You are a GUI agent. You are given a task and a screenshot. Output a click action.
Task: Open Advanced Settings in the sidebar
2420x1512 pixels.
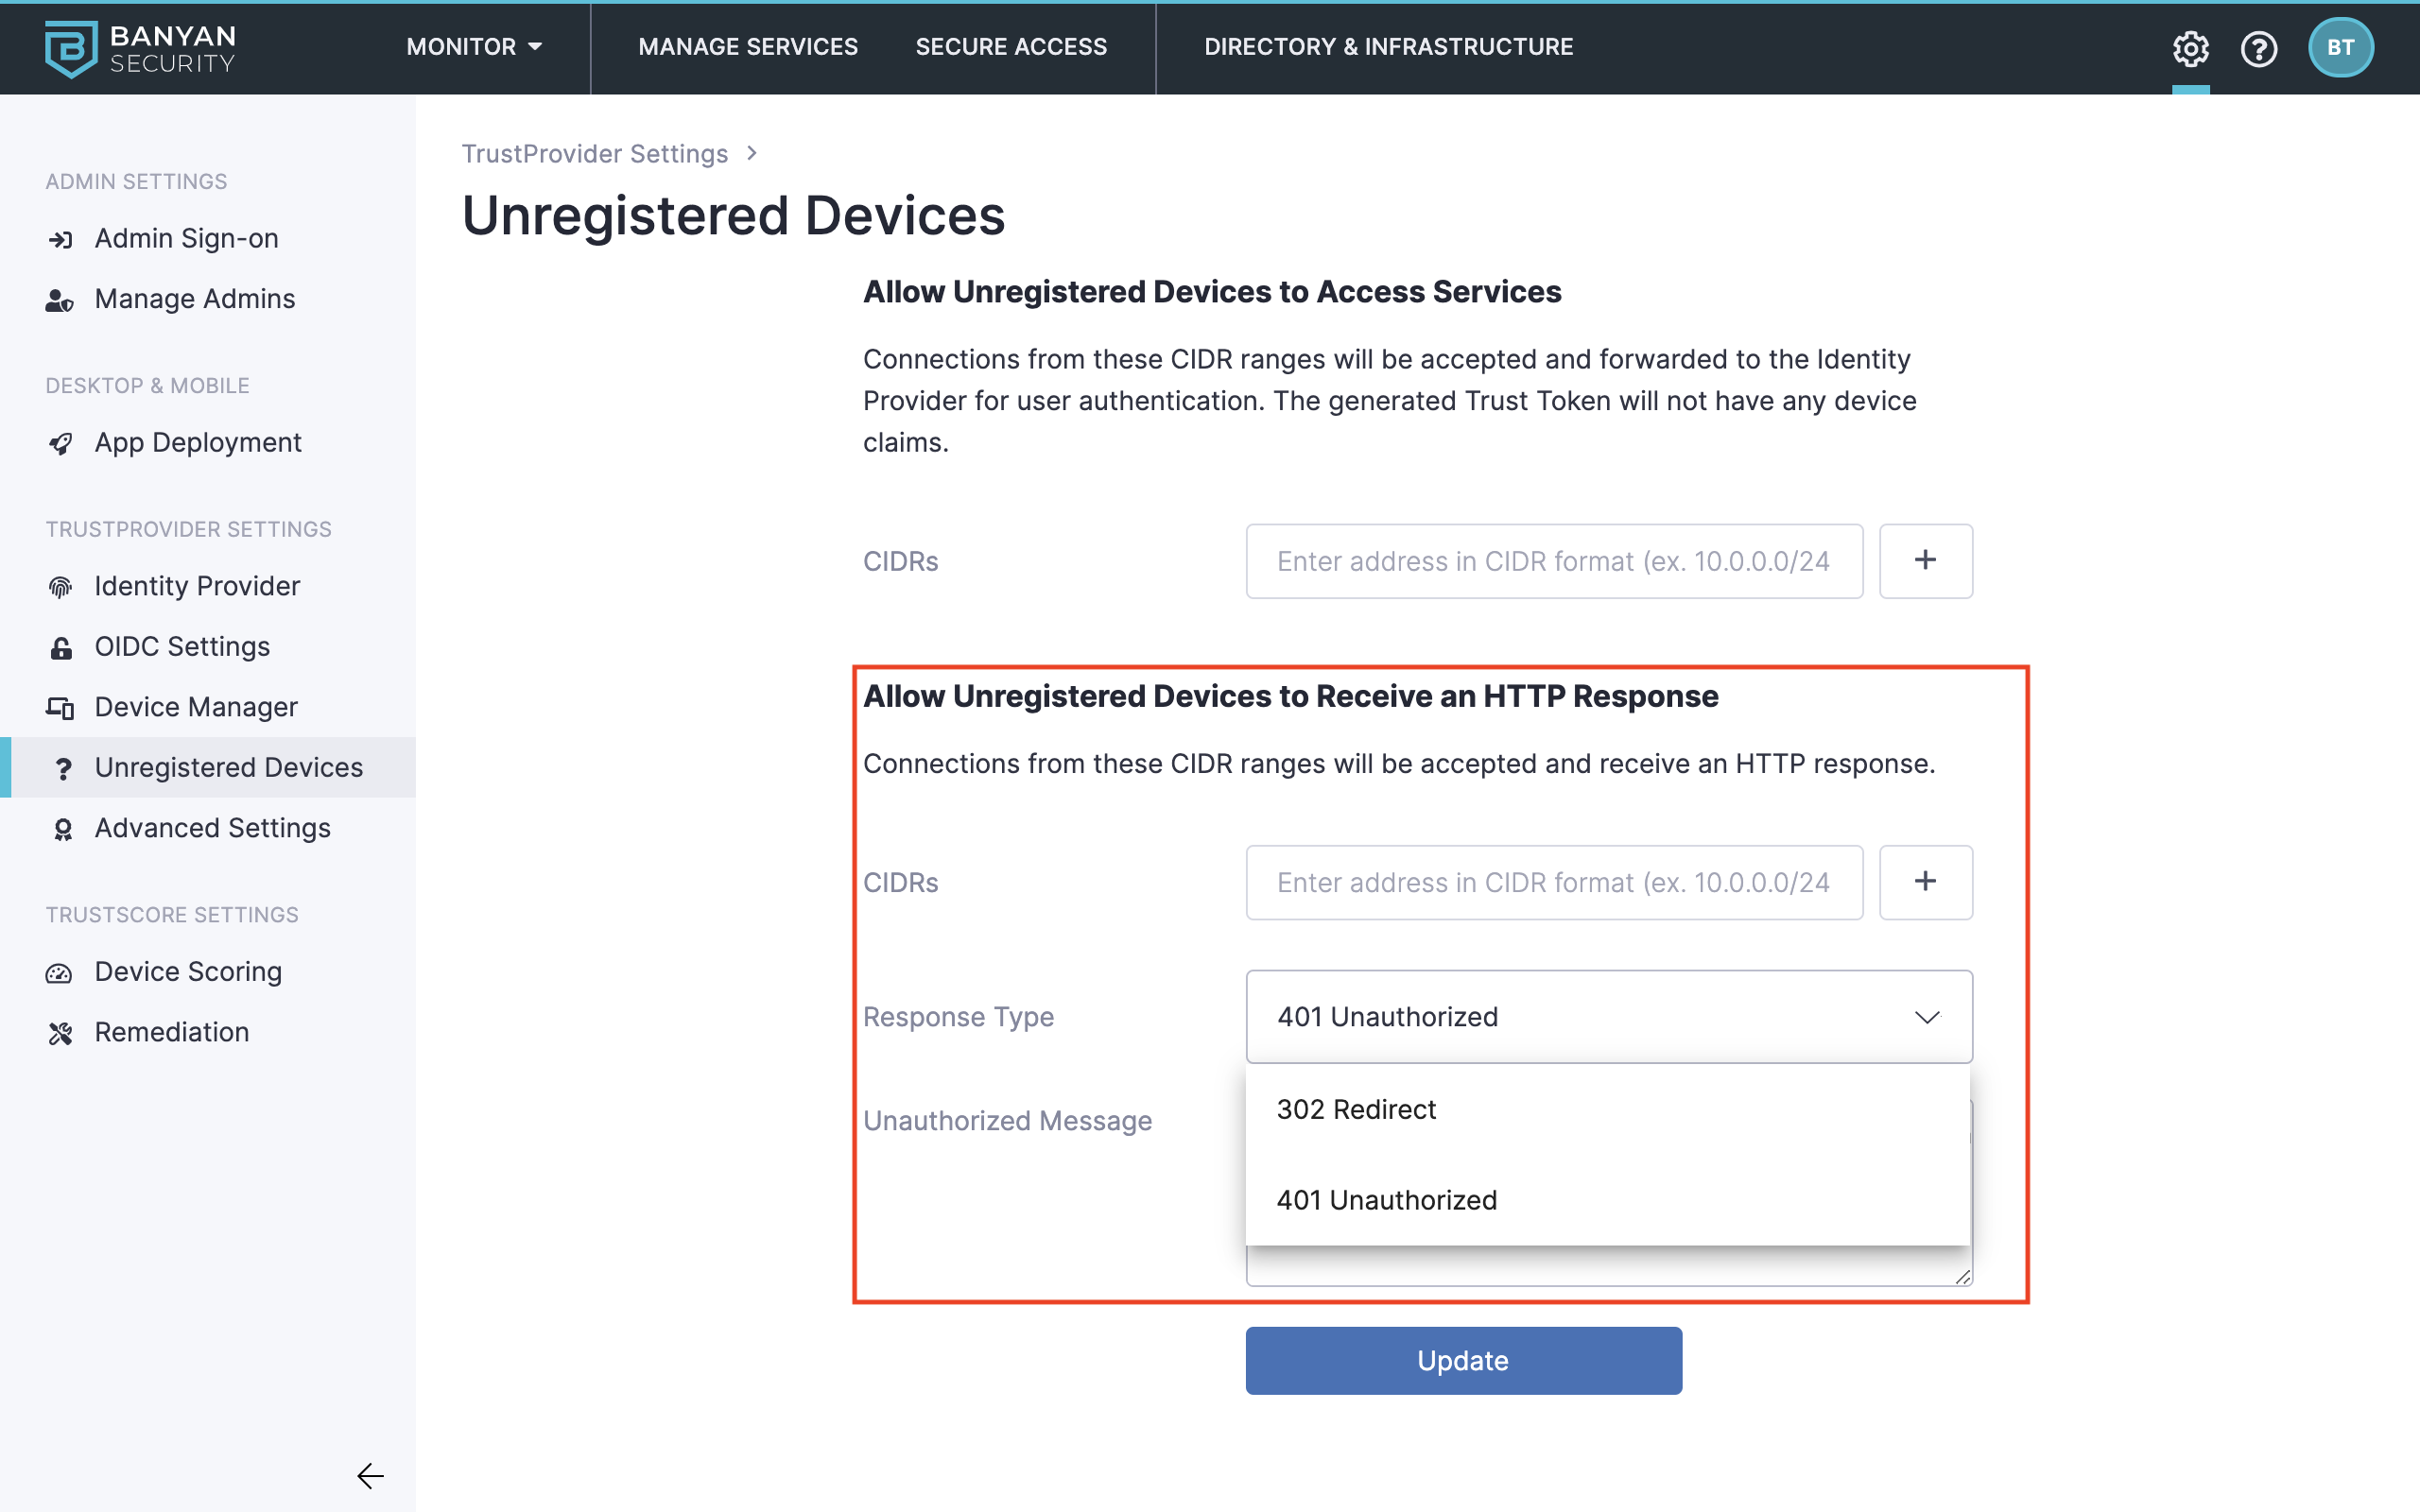(x=212, y=828)
